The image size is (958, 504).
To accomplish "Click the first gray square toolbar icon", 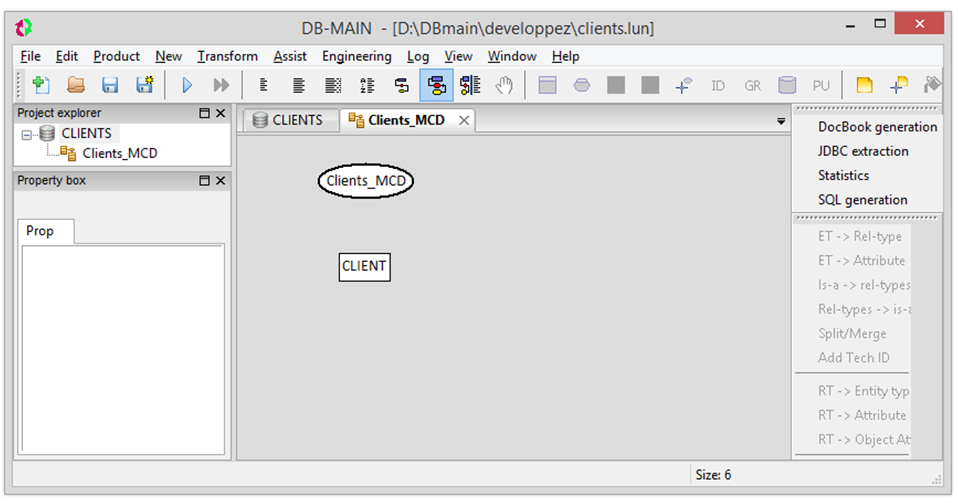I will click(x=616, y=85).
